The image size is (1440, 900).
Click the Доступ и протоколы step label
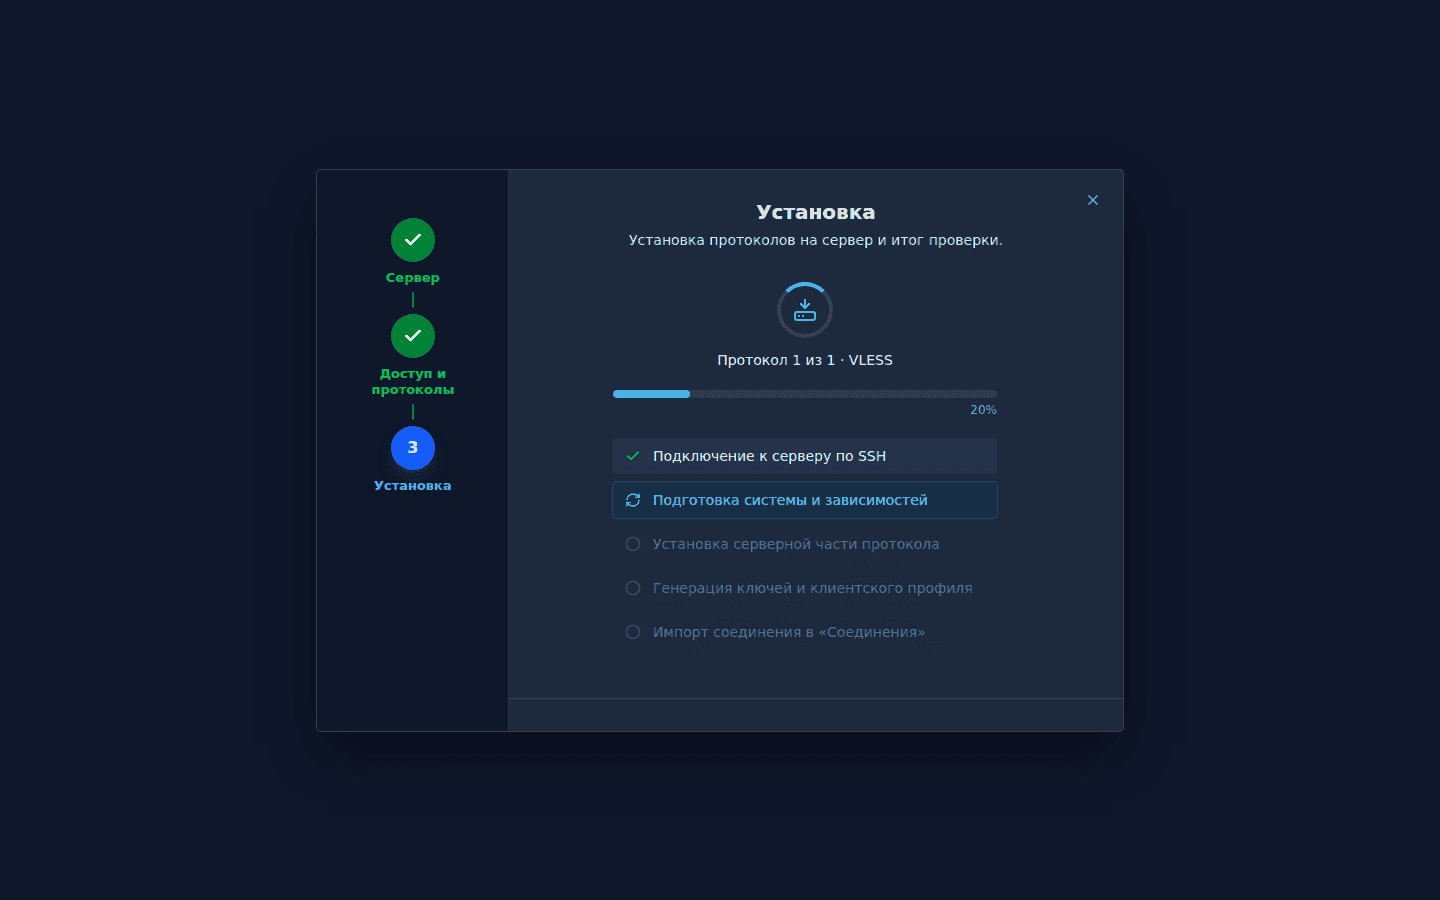point(413,382)
